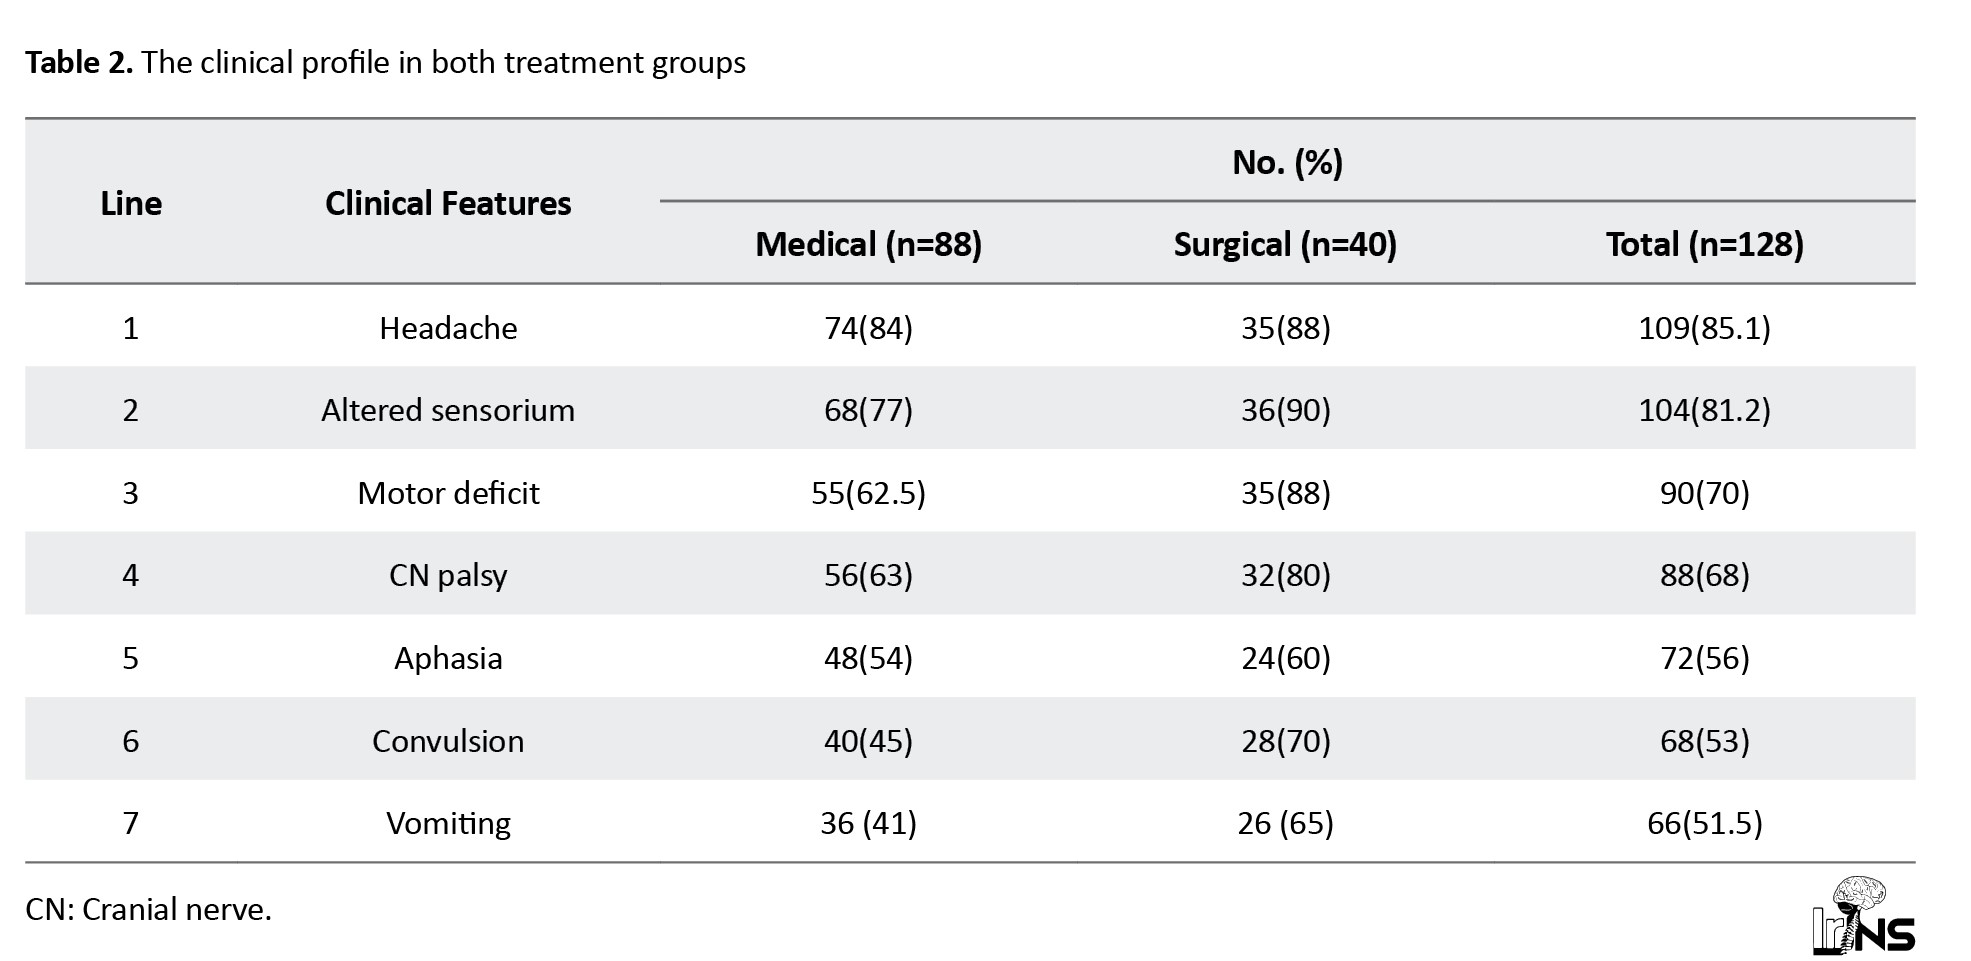Click the Medical (n=88) column header
1971x961 pixels.
click(x=868, y=244)
